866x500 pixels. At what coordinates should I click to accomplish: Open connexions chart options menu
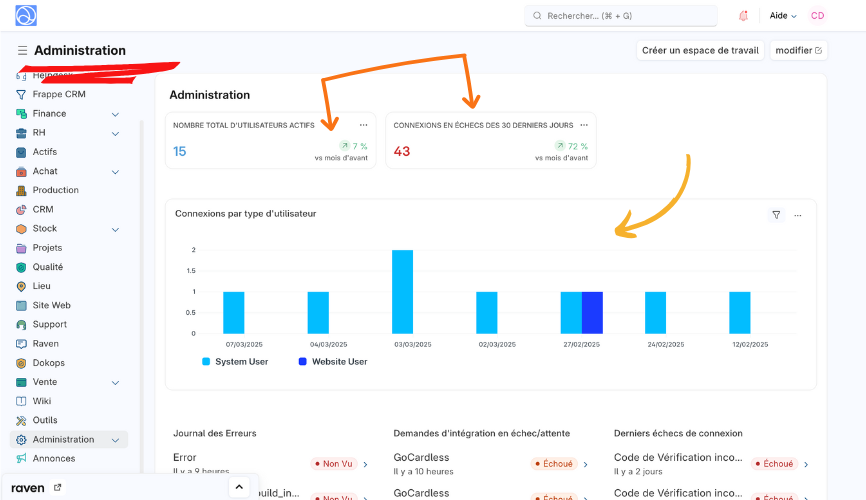coord(798,215)
